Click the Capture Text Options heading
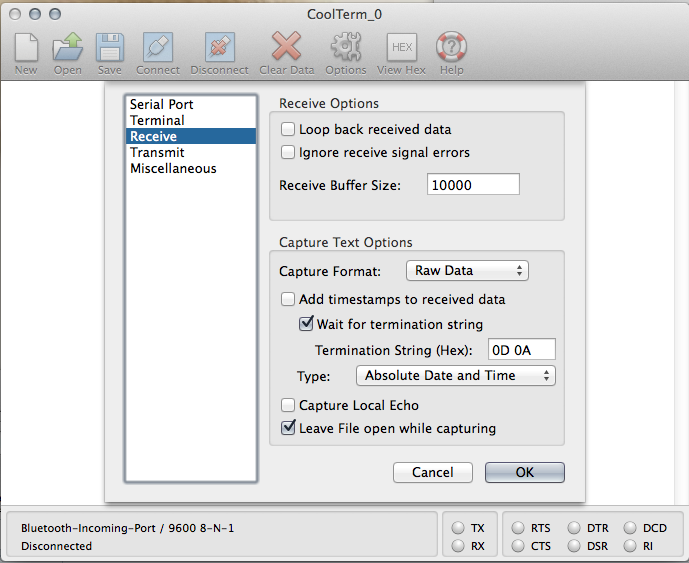The height and width of the screenshot is (563, 689). (x=345, y=242)
